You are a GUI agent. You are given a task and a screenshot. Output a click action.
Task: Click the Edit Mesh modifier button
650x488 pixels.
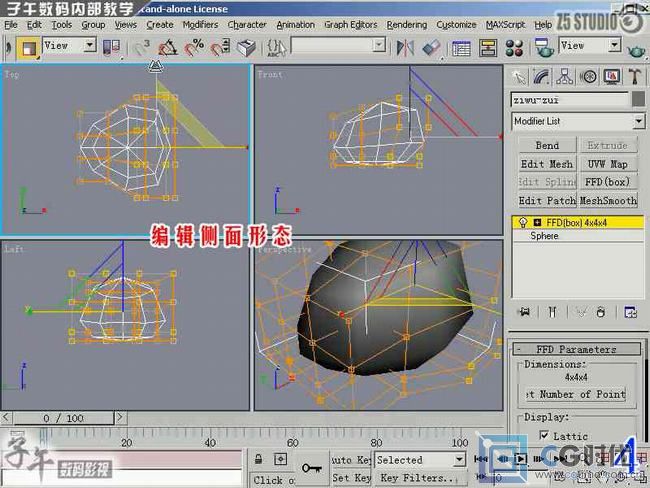547,164
